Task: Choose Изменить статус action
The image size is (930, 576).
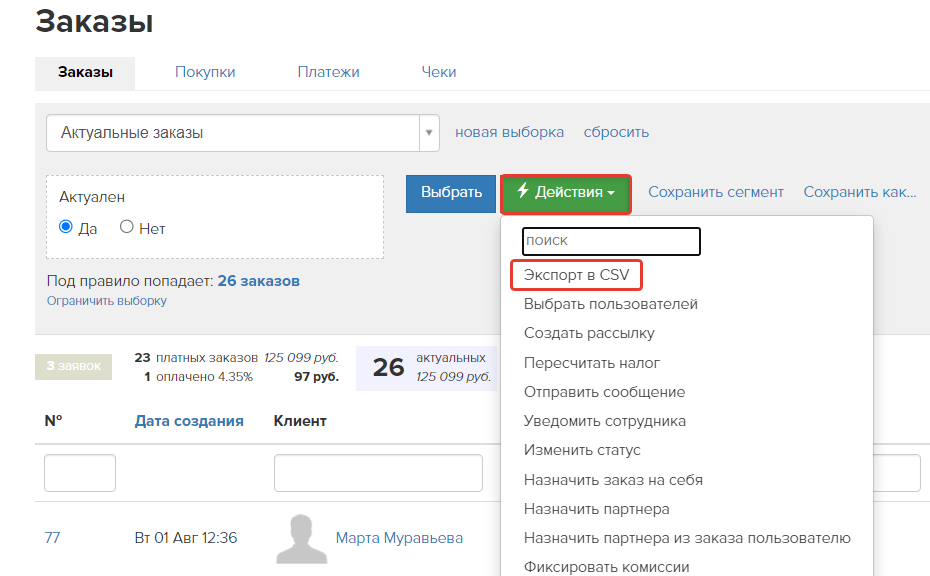Action: [582, 450]
